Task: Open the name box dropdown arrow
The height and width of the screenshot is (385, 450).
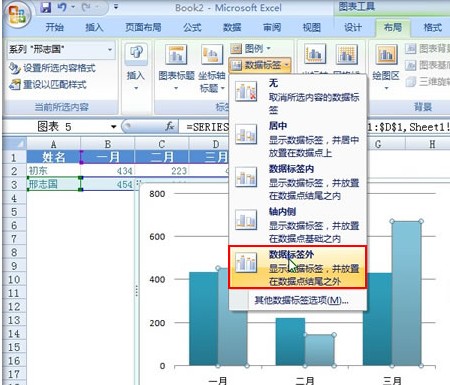Action: coord(114,127)
